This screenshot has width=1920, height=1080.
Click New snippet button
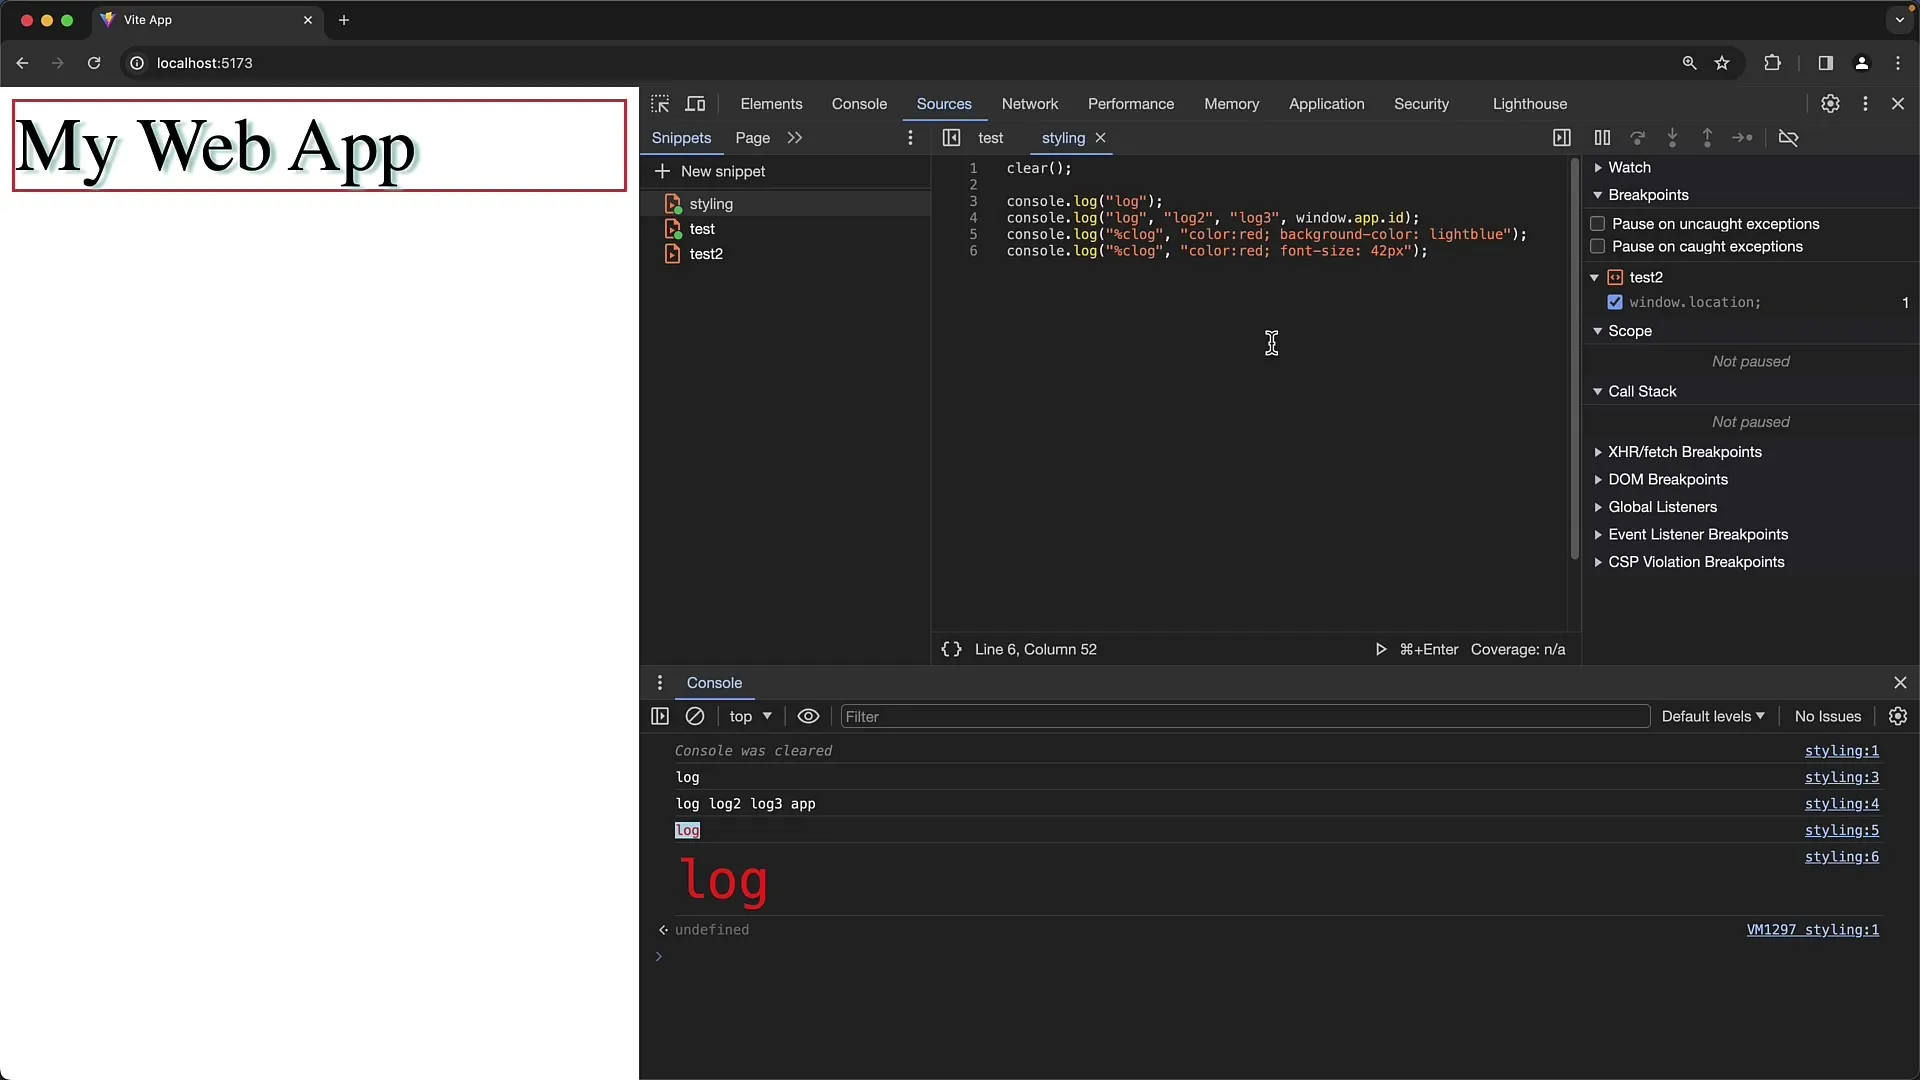click(x=713, y=170)
